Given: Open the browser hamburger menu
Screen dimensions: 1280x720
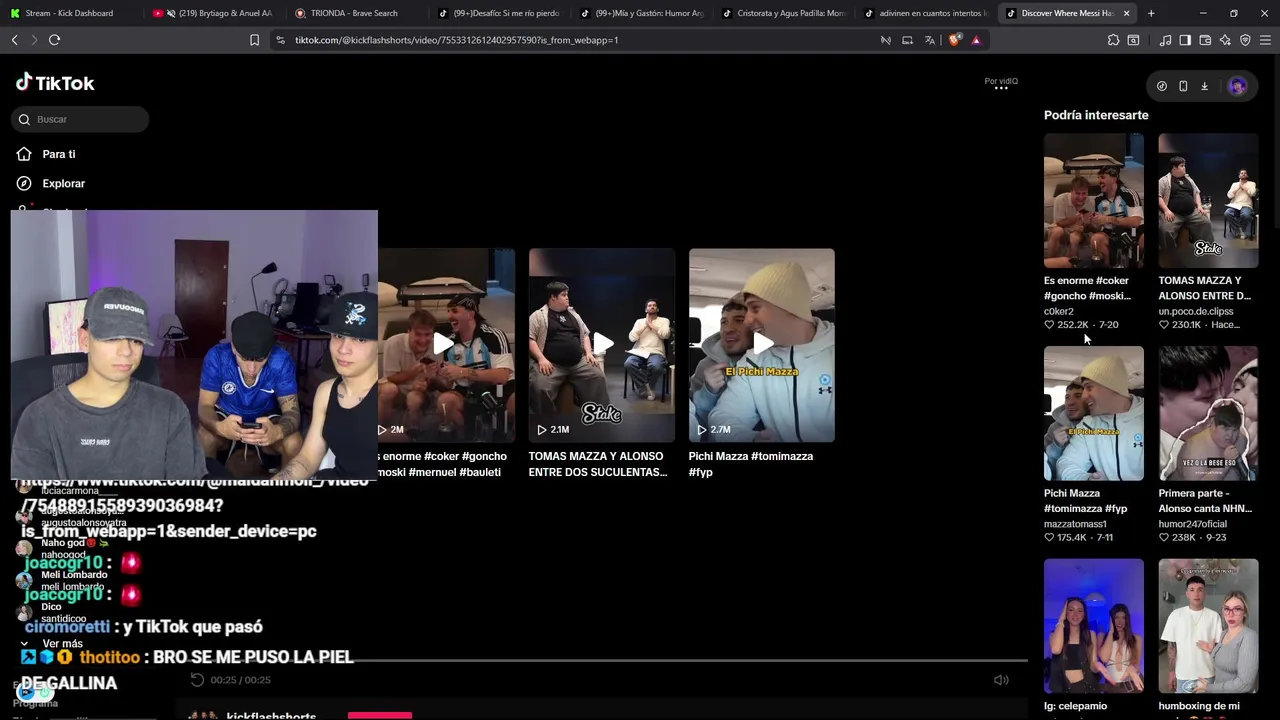Looking at the screenshot, I should pyautogui.click(x=1265, y=40).
